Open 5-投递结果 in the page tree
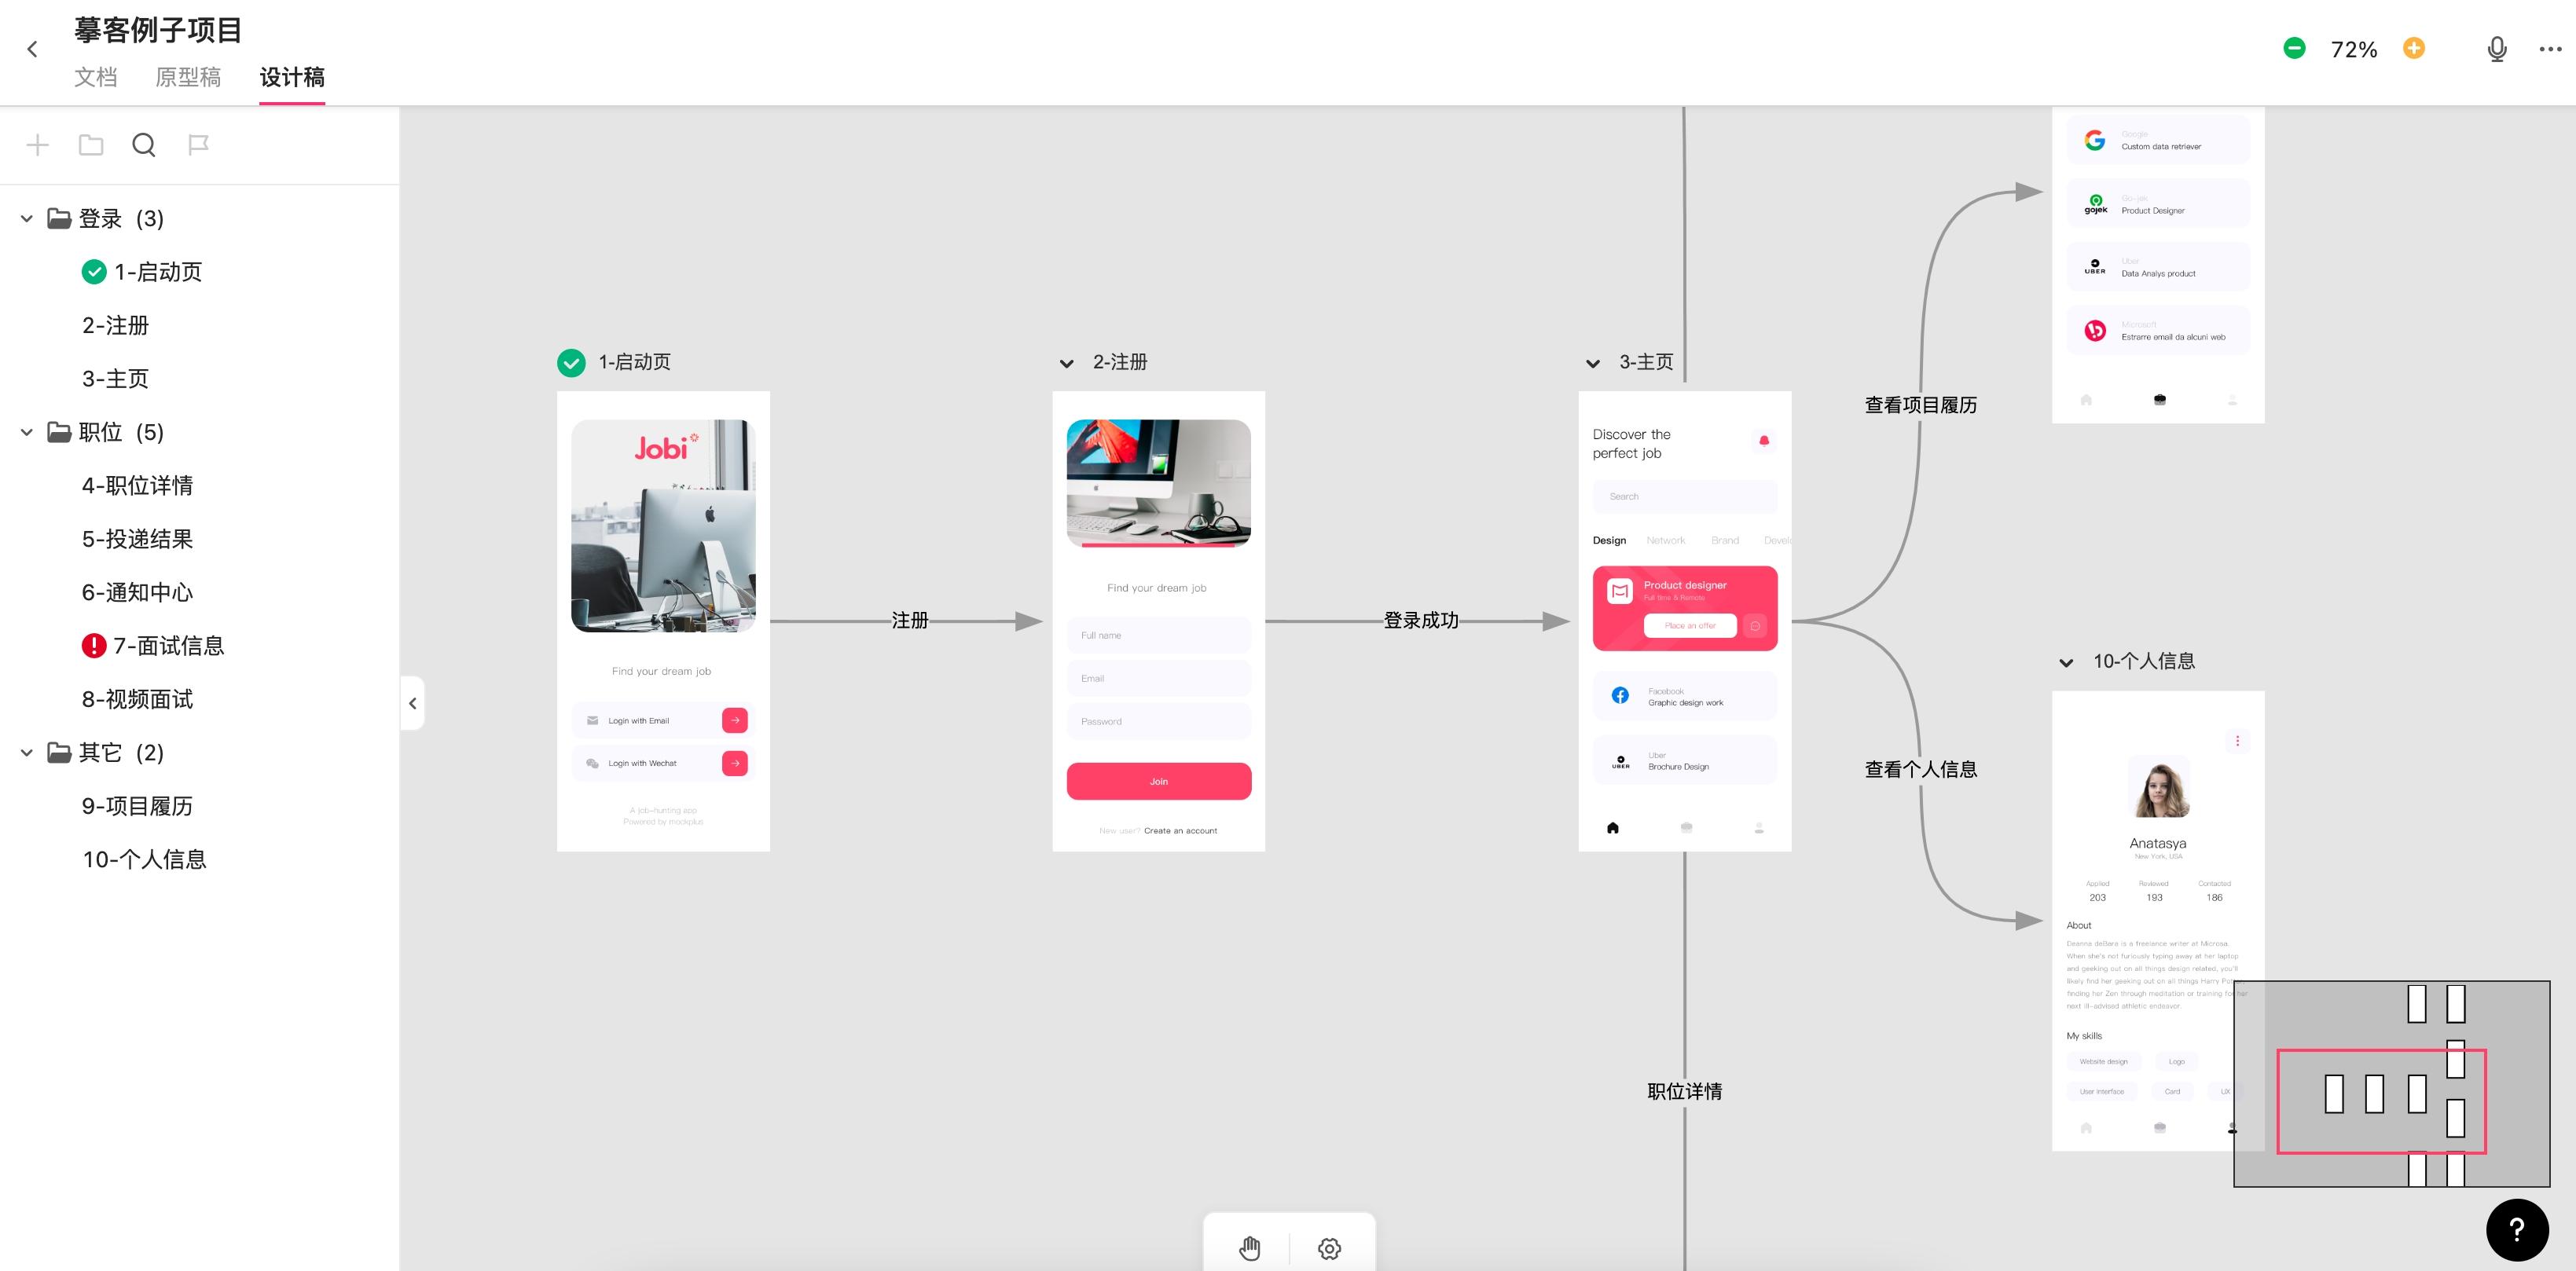Screen dimensions: 2576x1271 [137, 539]
